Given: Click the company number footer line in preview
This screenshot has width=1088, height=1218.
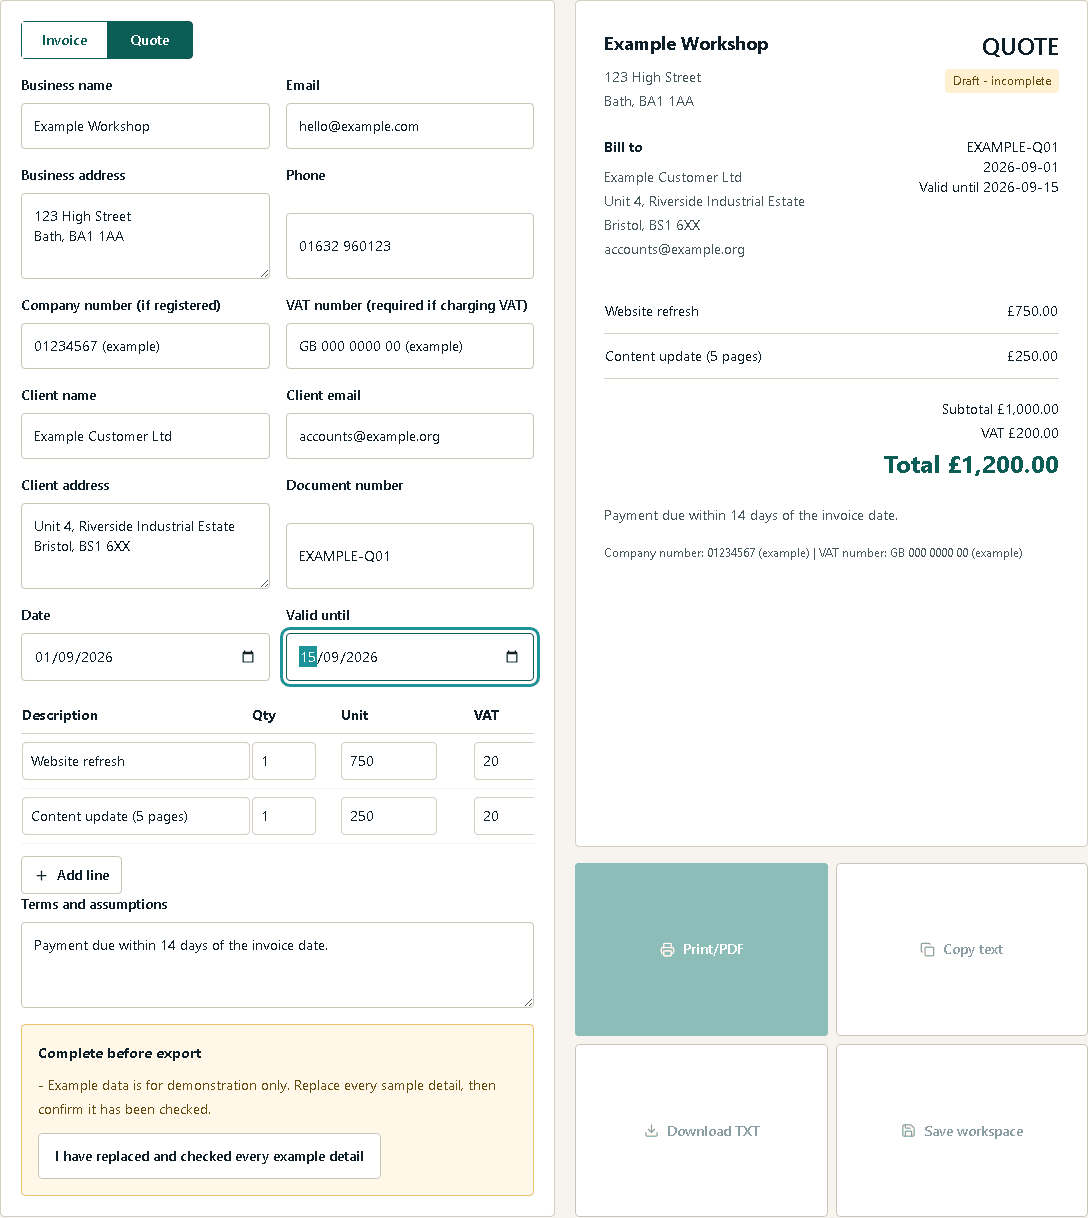Looking at the screenshot, I should click(813, 553).
